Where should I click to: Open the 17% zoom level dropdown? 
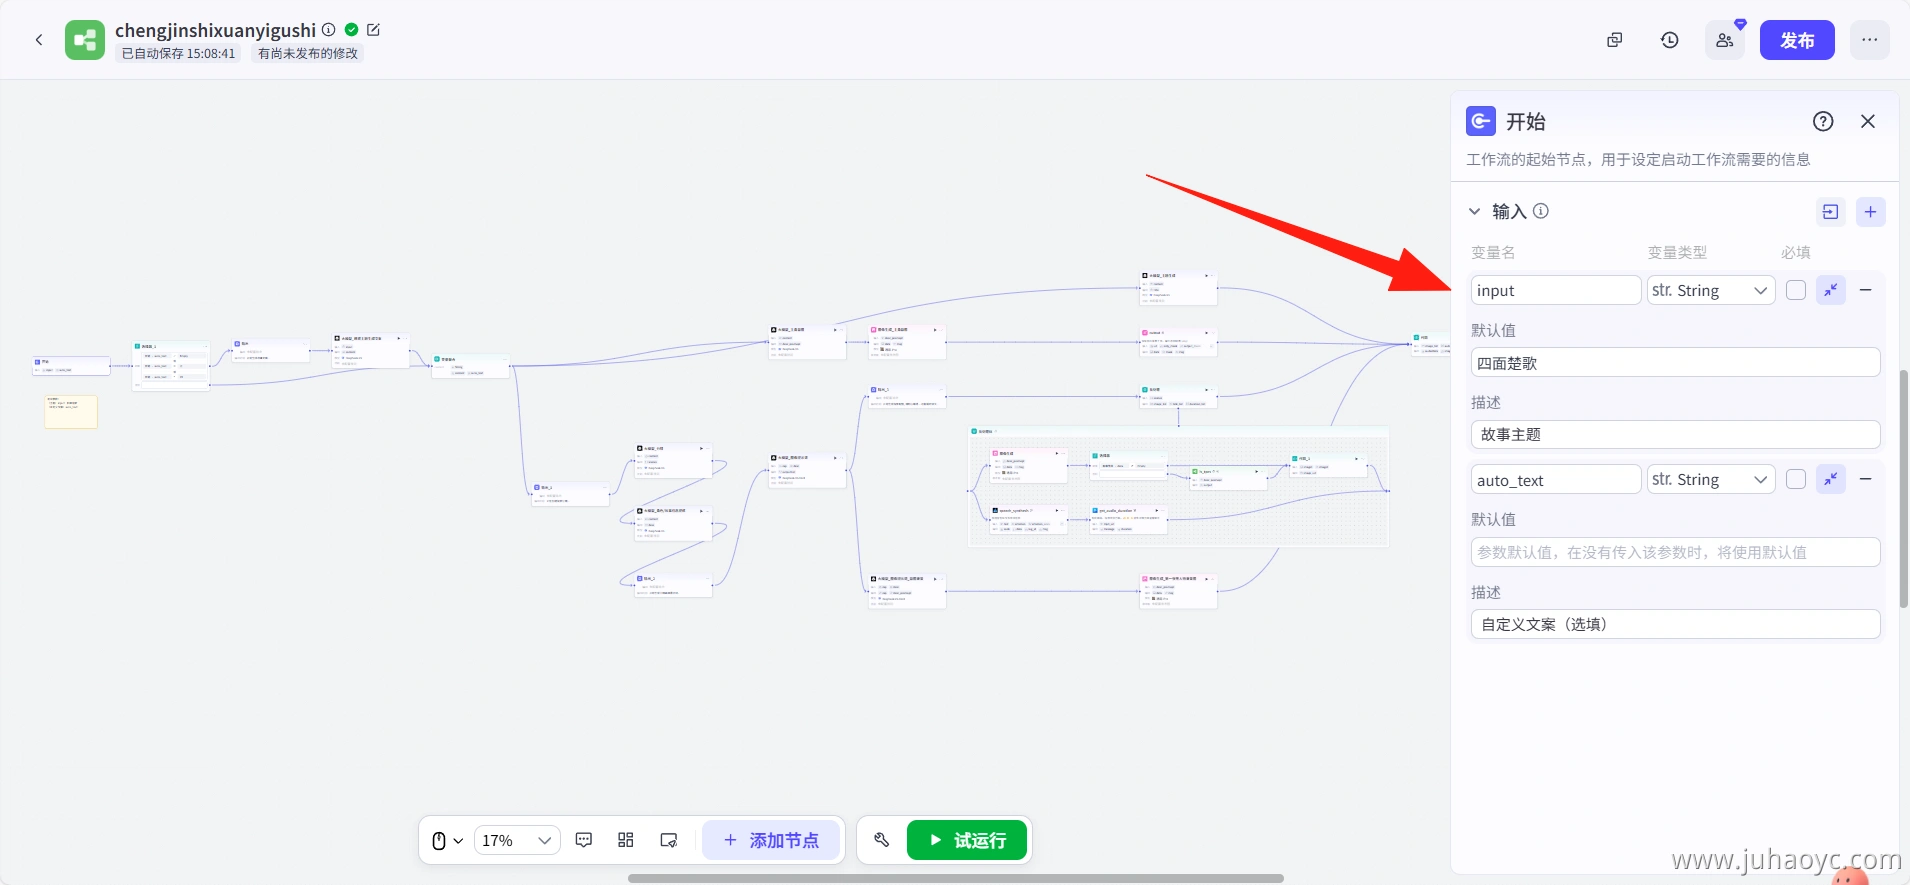click(x=516, y=840)
